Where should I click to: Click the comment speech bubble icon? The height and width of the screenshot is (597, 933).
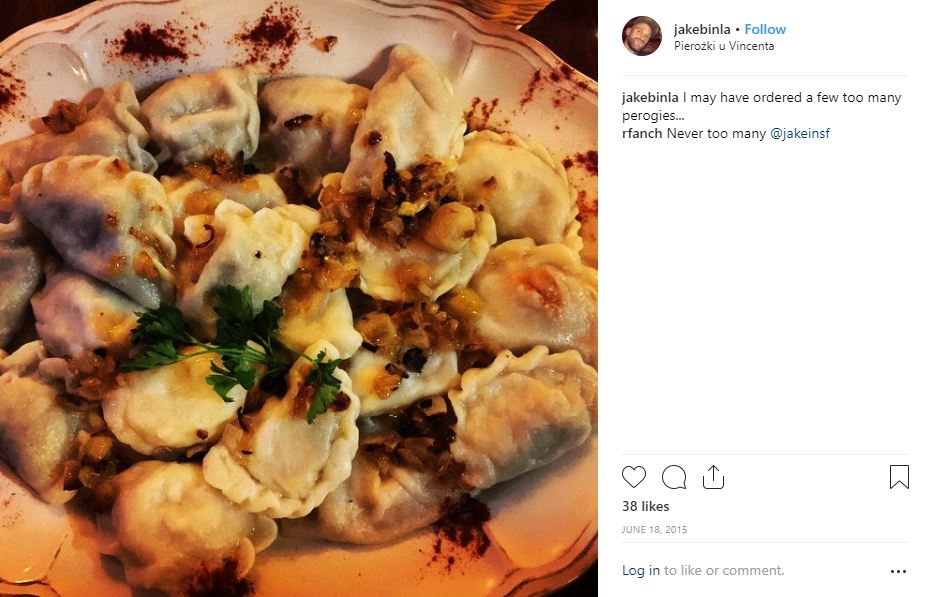click(674, 477)
